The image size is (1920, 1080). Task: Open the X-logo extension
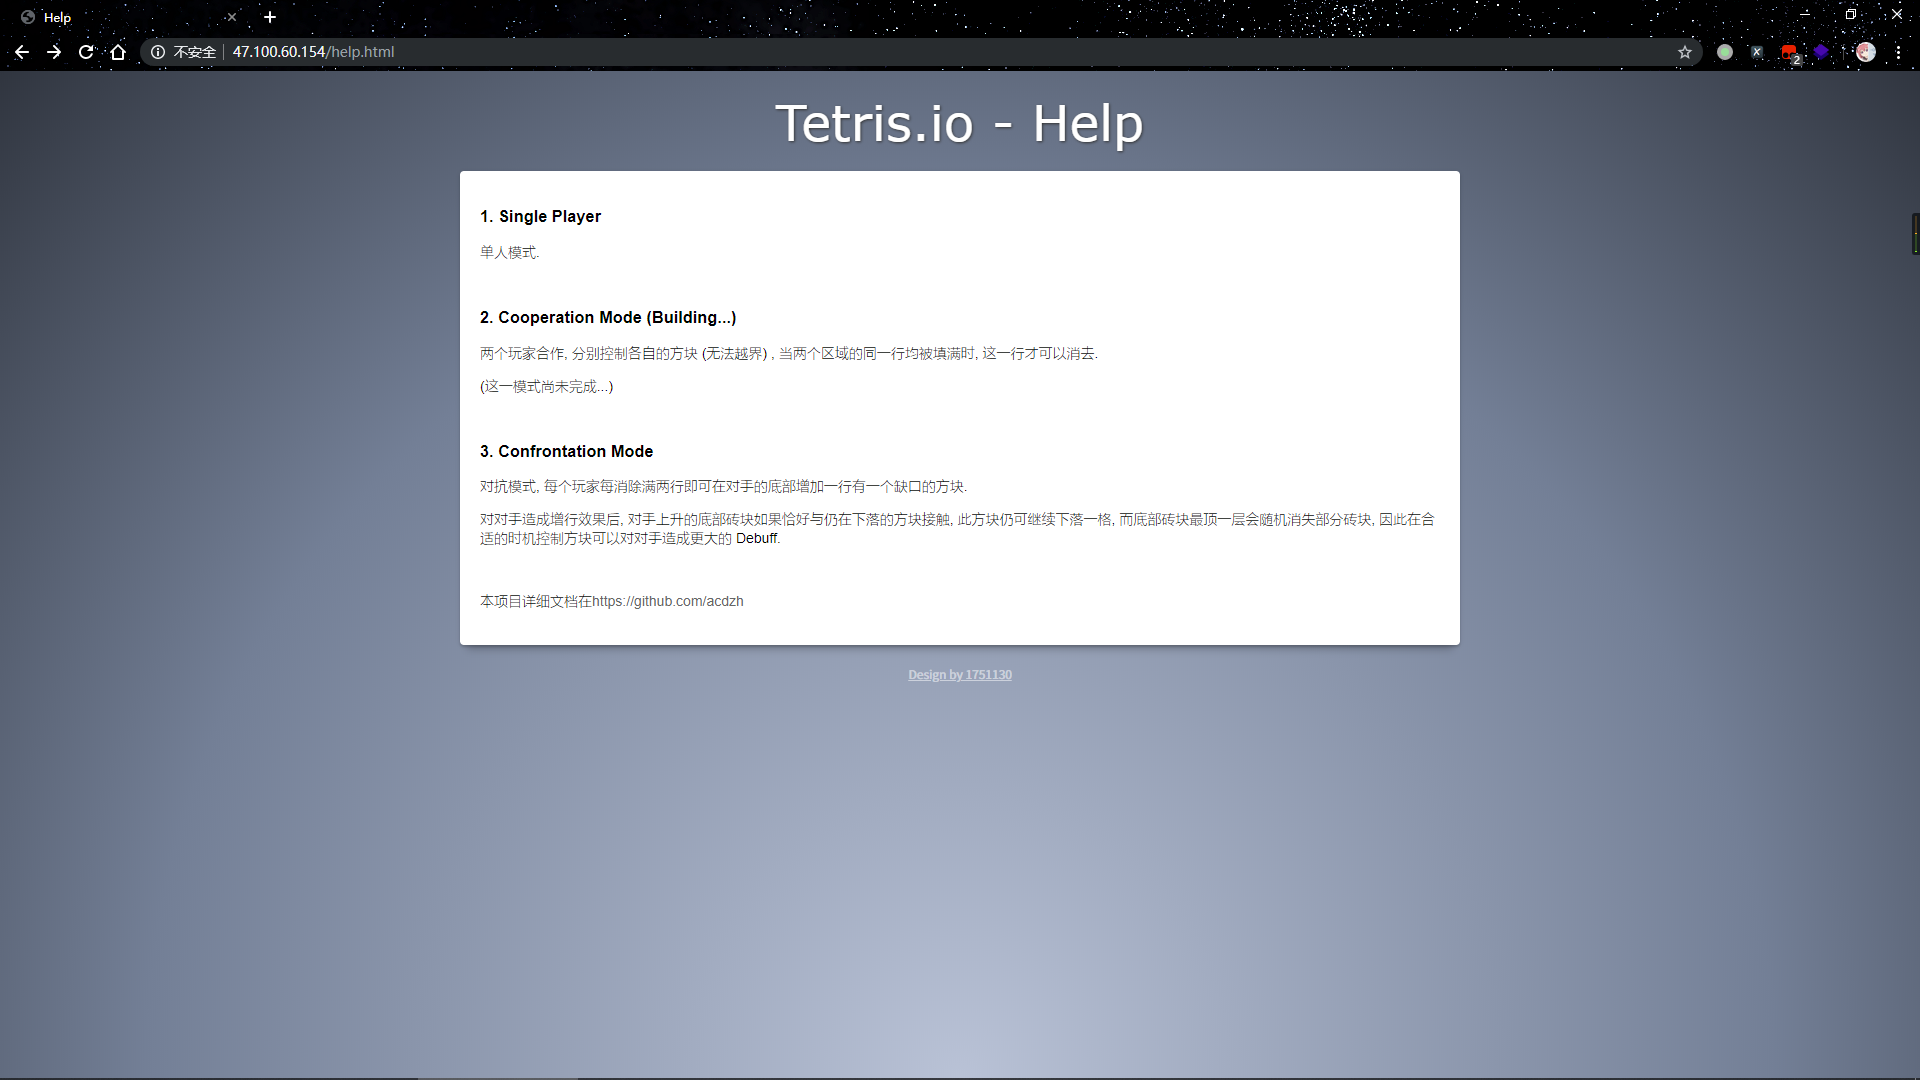coord(1757,52)
